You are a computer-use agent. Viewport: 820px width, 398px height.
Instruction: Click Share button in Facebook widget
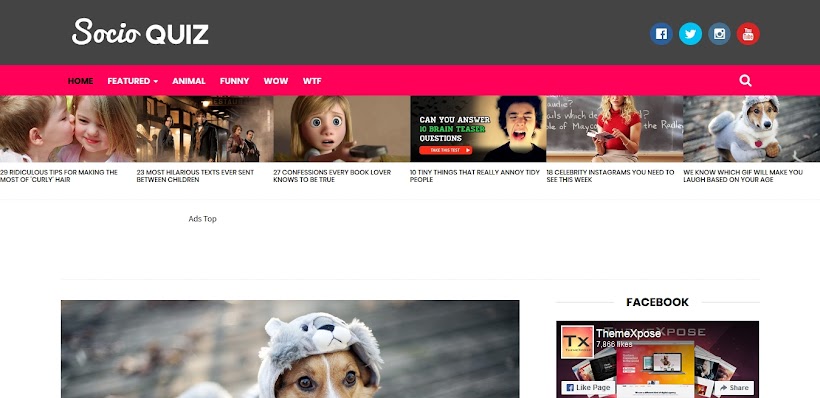[734, 388]
